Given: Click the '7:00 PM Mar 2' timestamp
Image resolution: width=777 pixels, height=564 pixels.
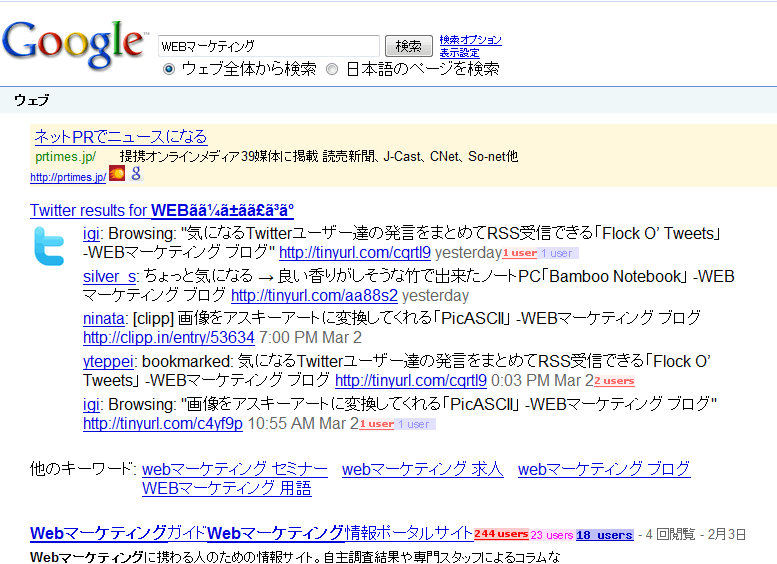Looking at the screenshot, I should (x=310, y=338).
